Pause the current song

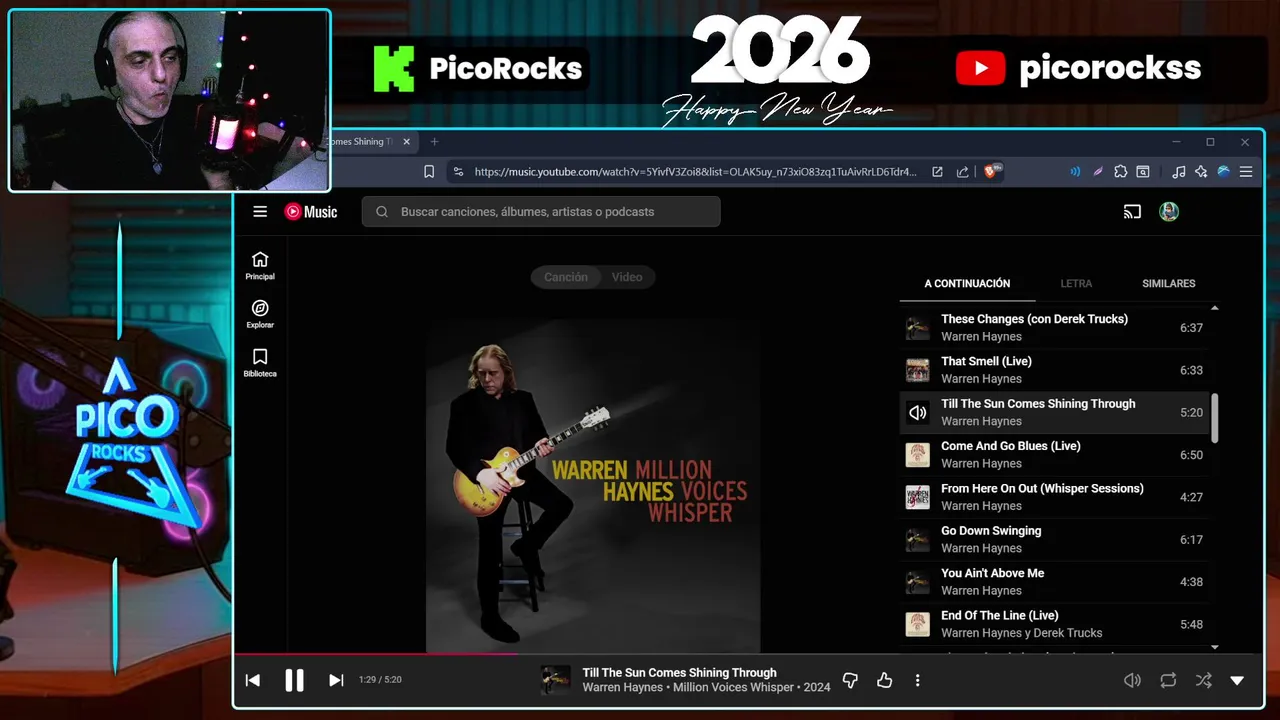pyautogui.click(x=294, y=680)
